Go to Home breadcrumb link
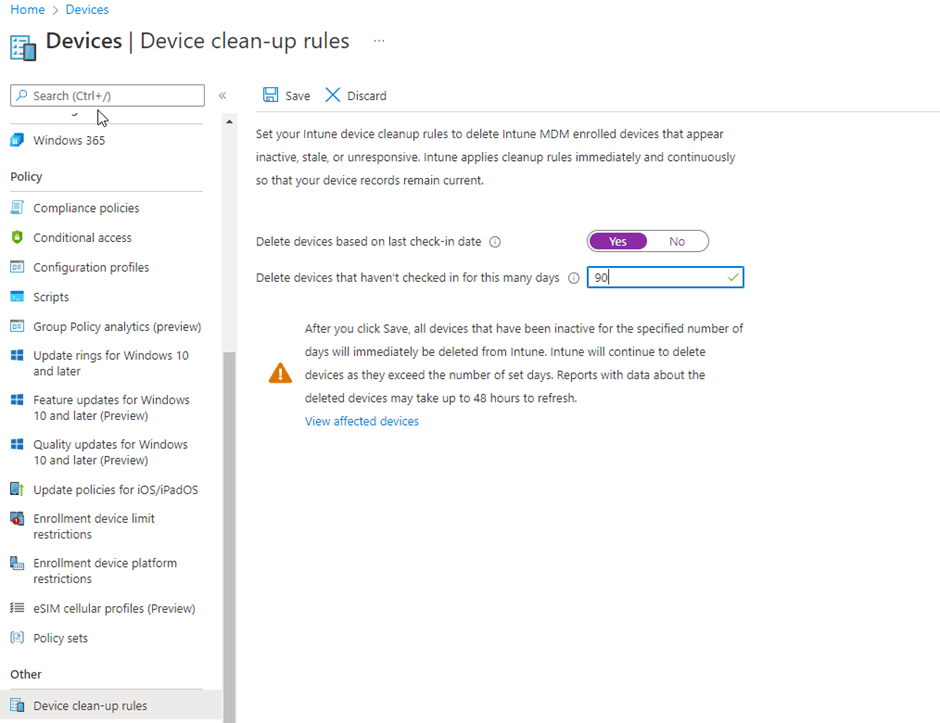Screen dimensions: 940x723 [x=27, y=9]
